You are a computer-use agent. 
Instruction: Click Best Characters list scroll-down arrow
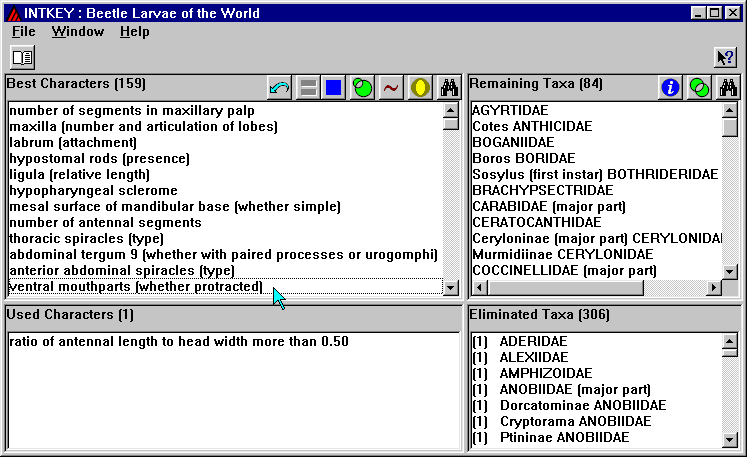451,287
